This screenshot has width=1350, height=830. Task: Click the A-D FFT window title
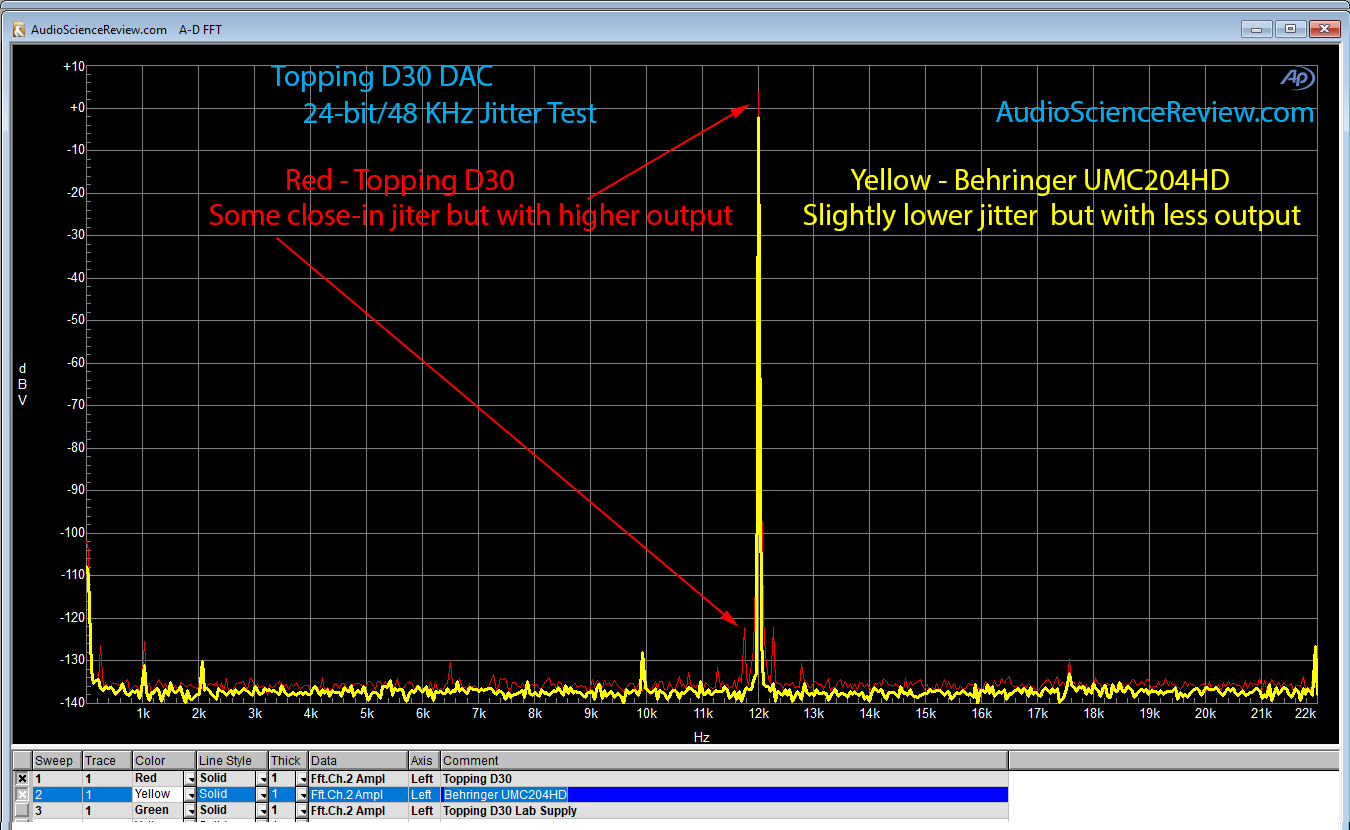click(200, 29)
